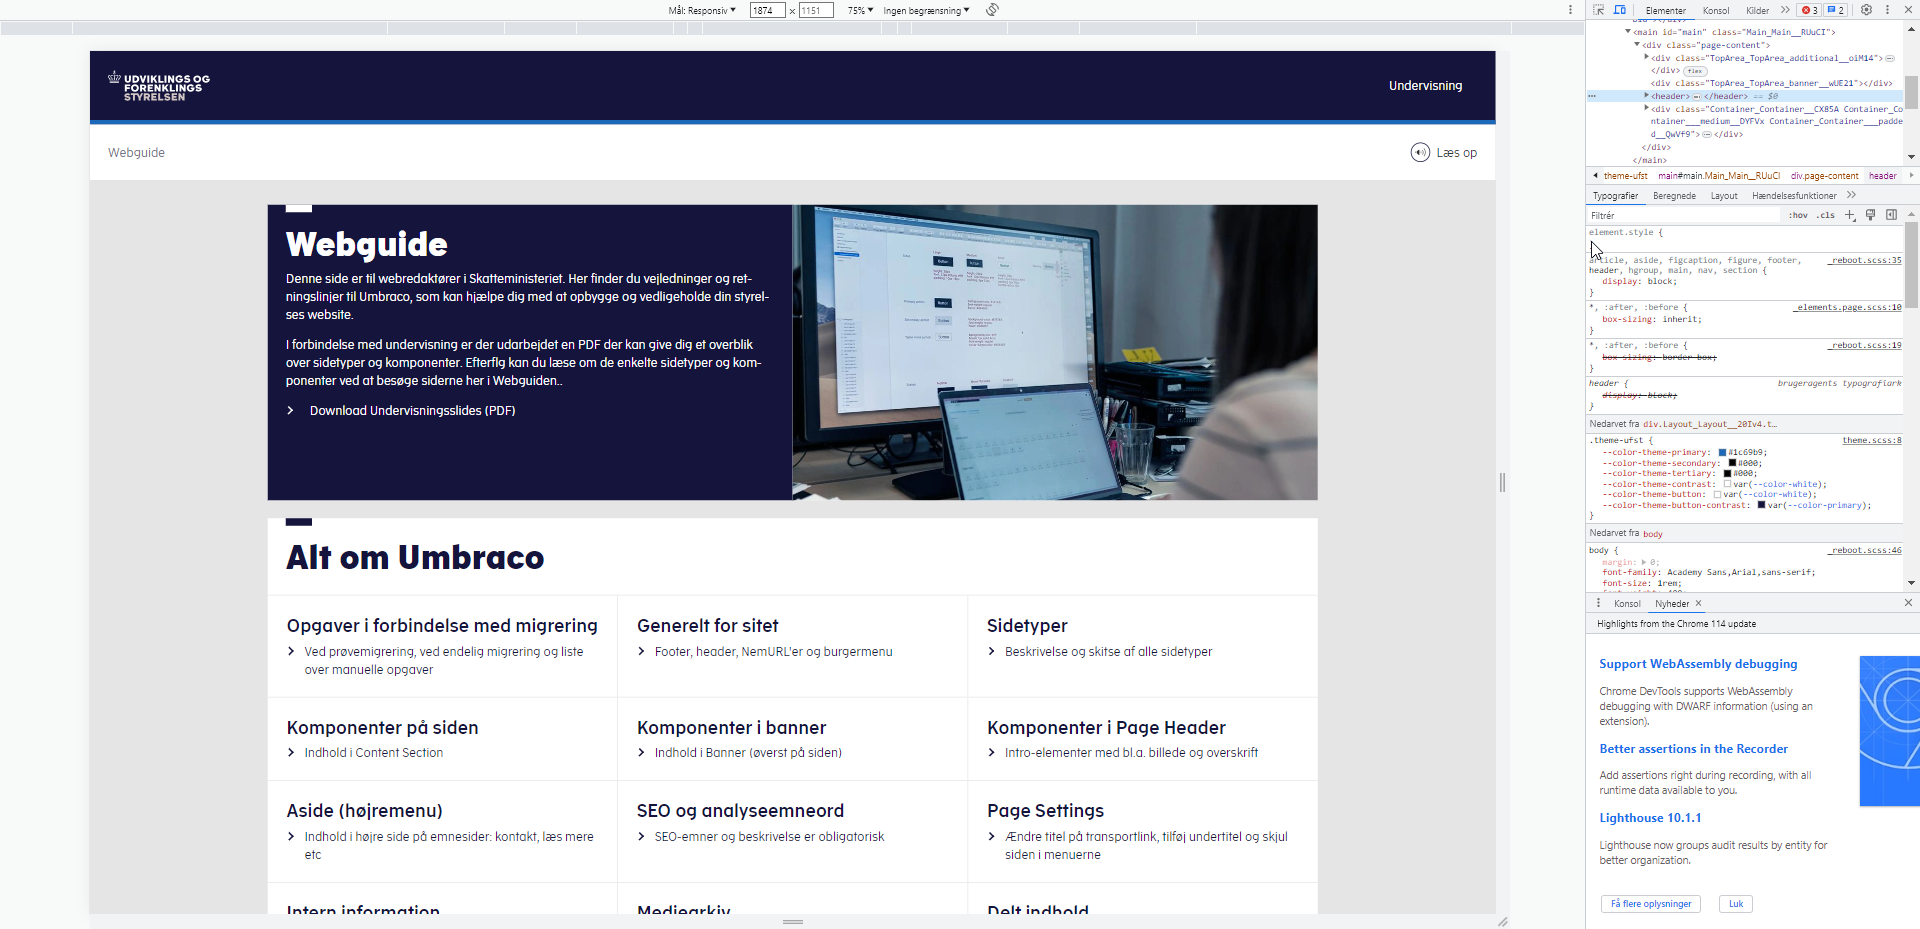Toggle the device toolbar icon
1920x929 pixels.
[x=1620, y=10]
